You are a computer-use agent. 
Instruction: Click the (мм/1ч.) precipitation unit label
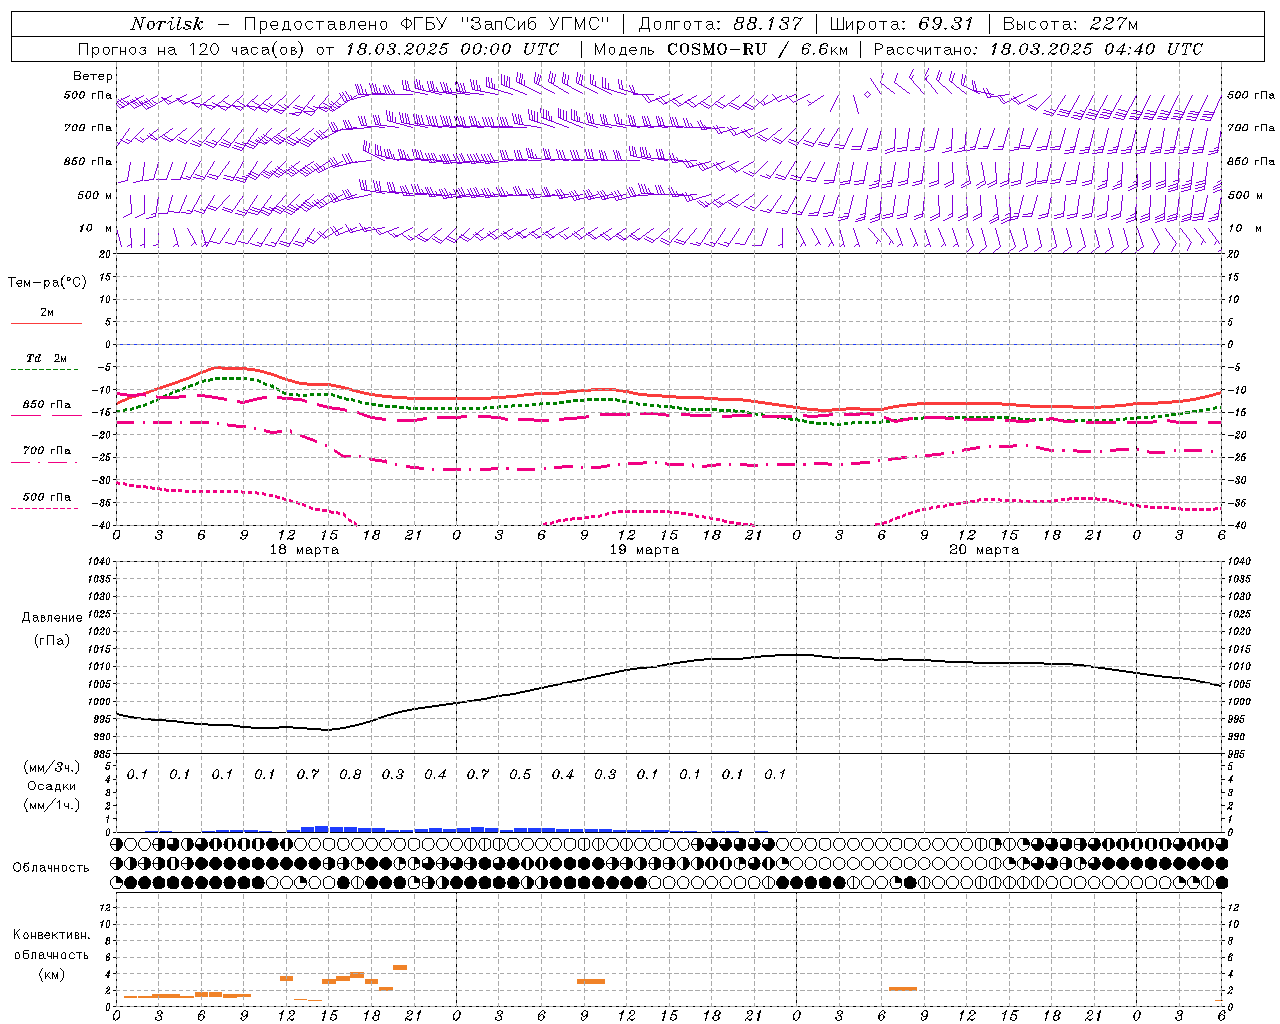[52, 805]
